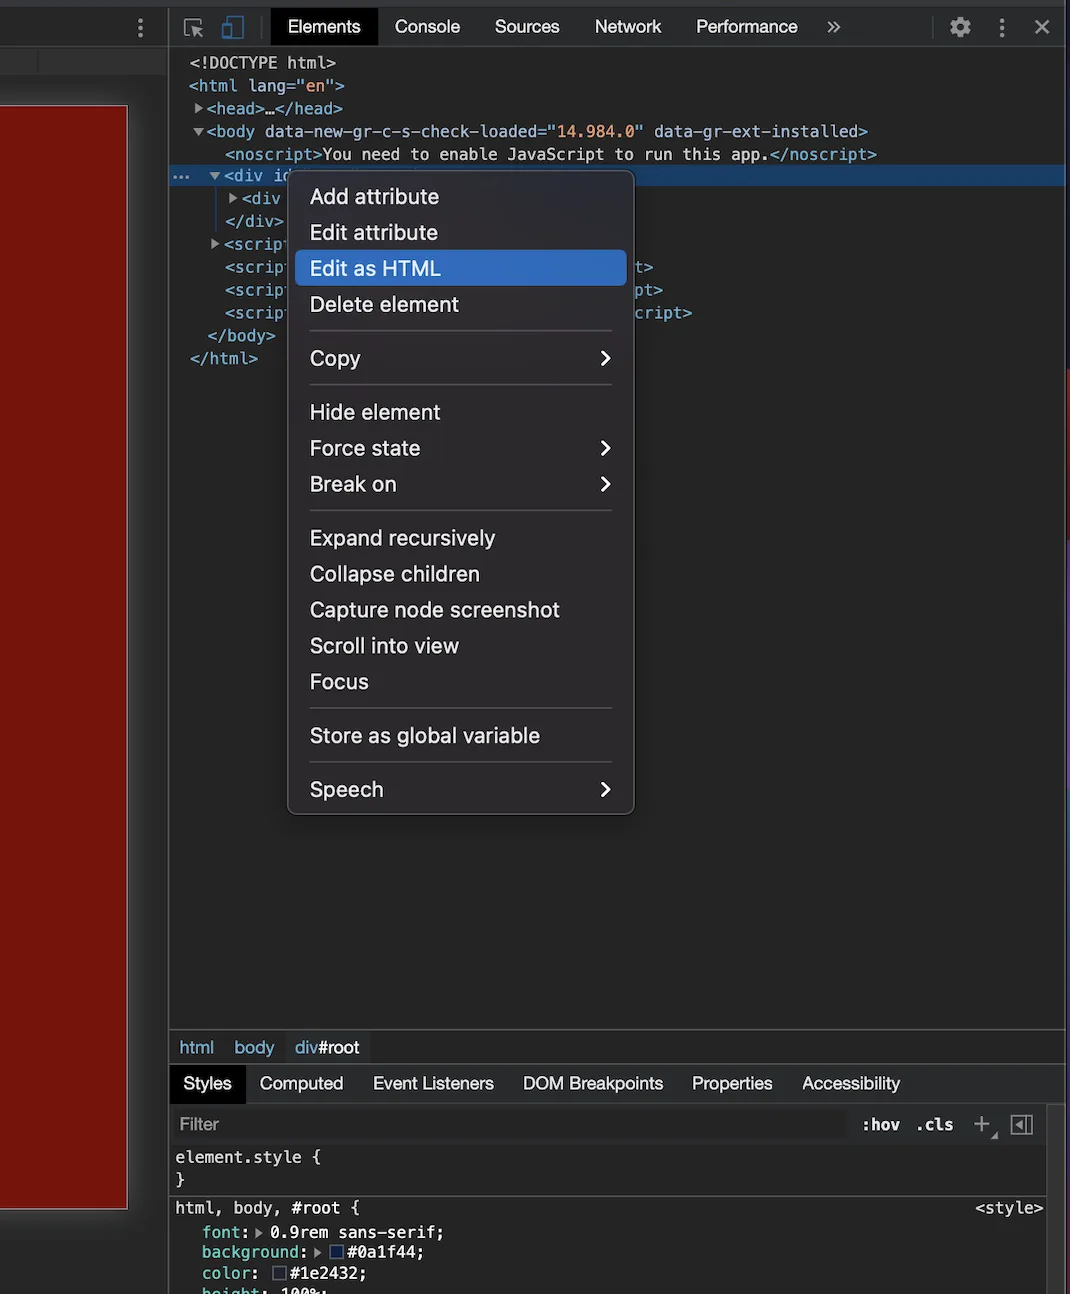The height and width of the screenshot is (1294, 1070).
Task: Switch to the Sources tab
Action: [527, 27]
